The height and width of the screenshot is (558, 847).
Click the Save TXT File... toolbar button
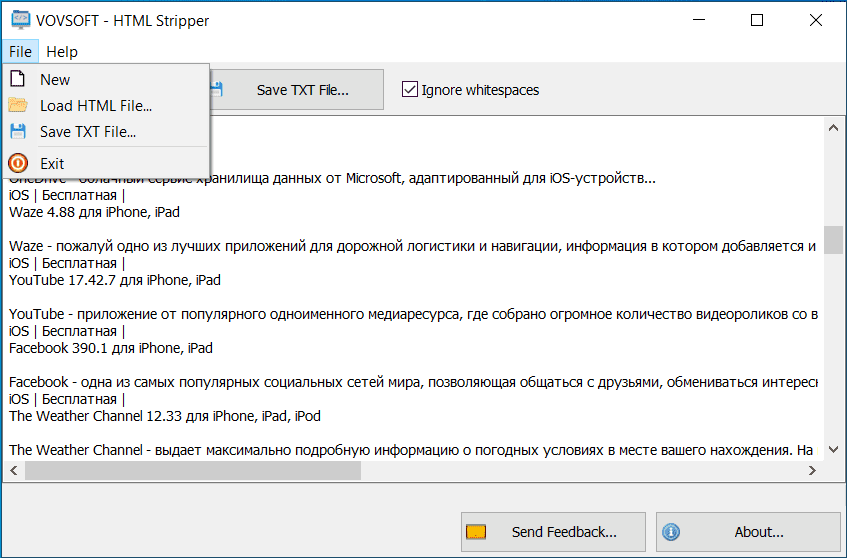click(x=296, y=90)
